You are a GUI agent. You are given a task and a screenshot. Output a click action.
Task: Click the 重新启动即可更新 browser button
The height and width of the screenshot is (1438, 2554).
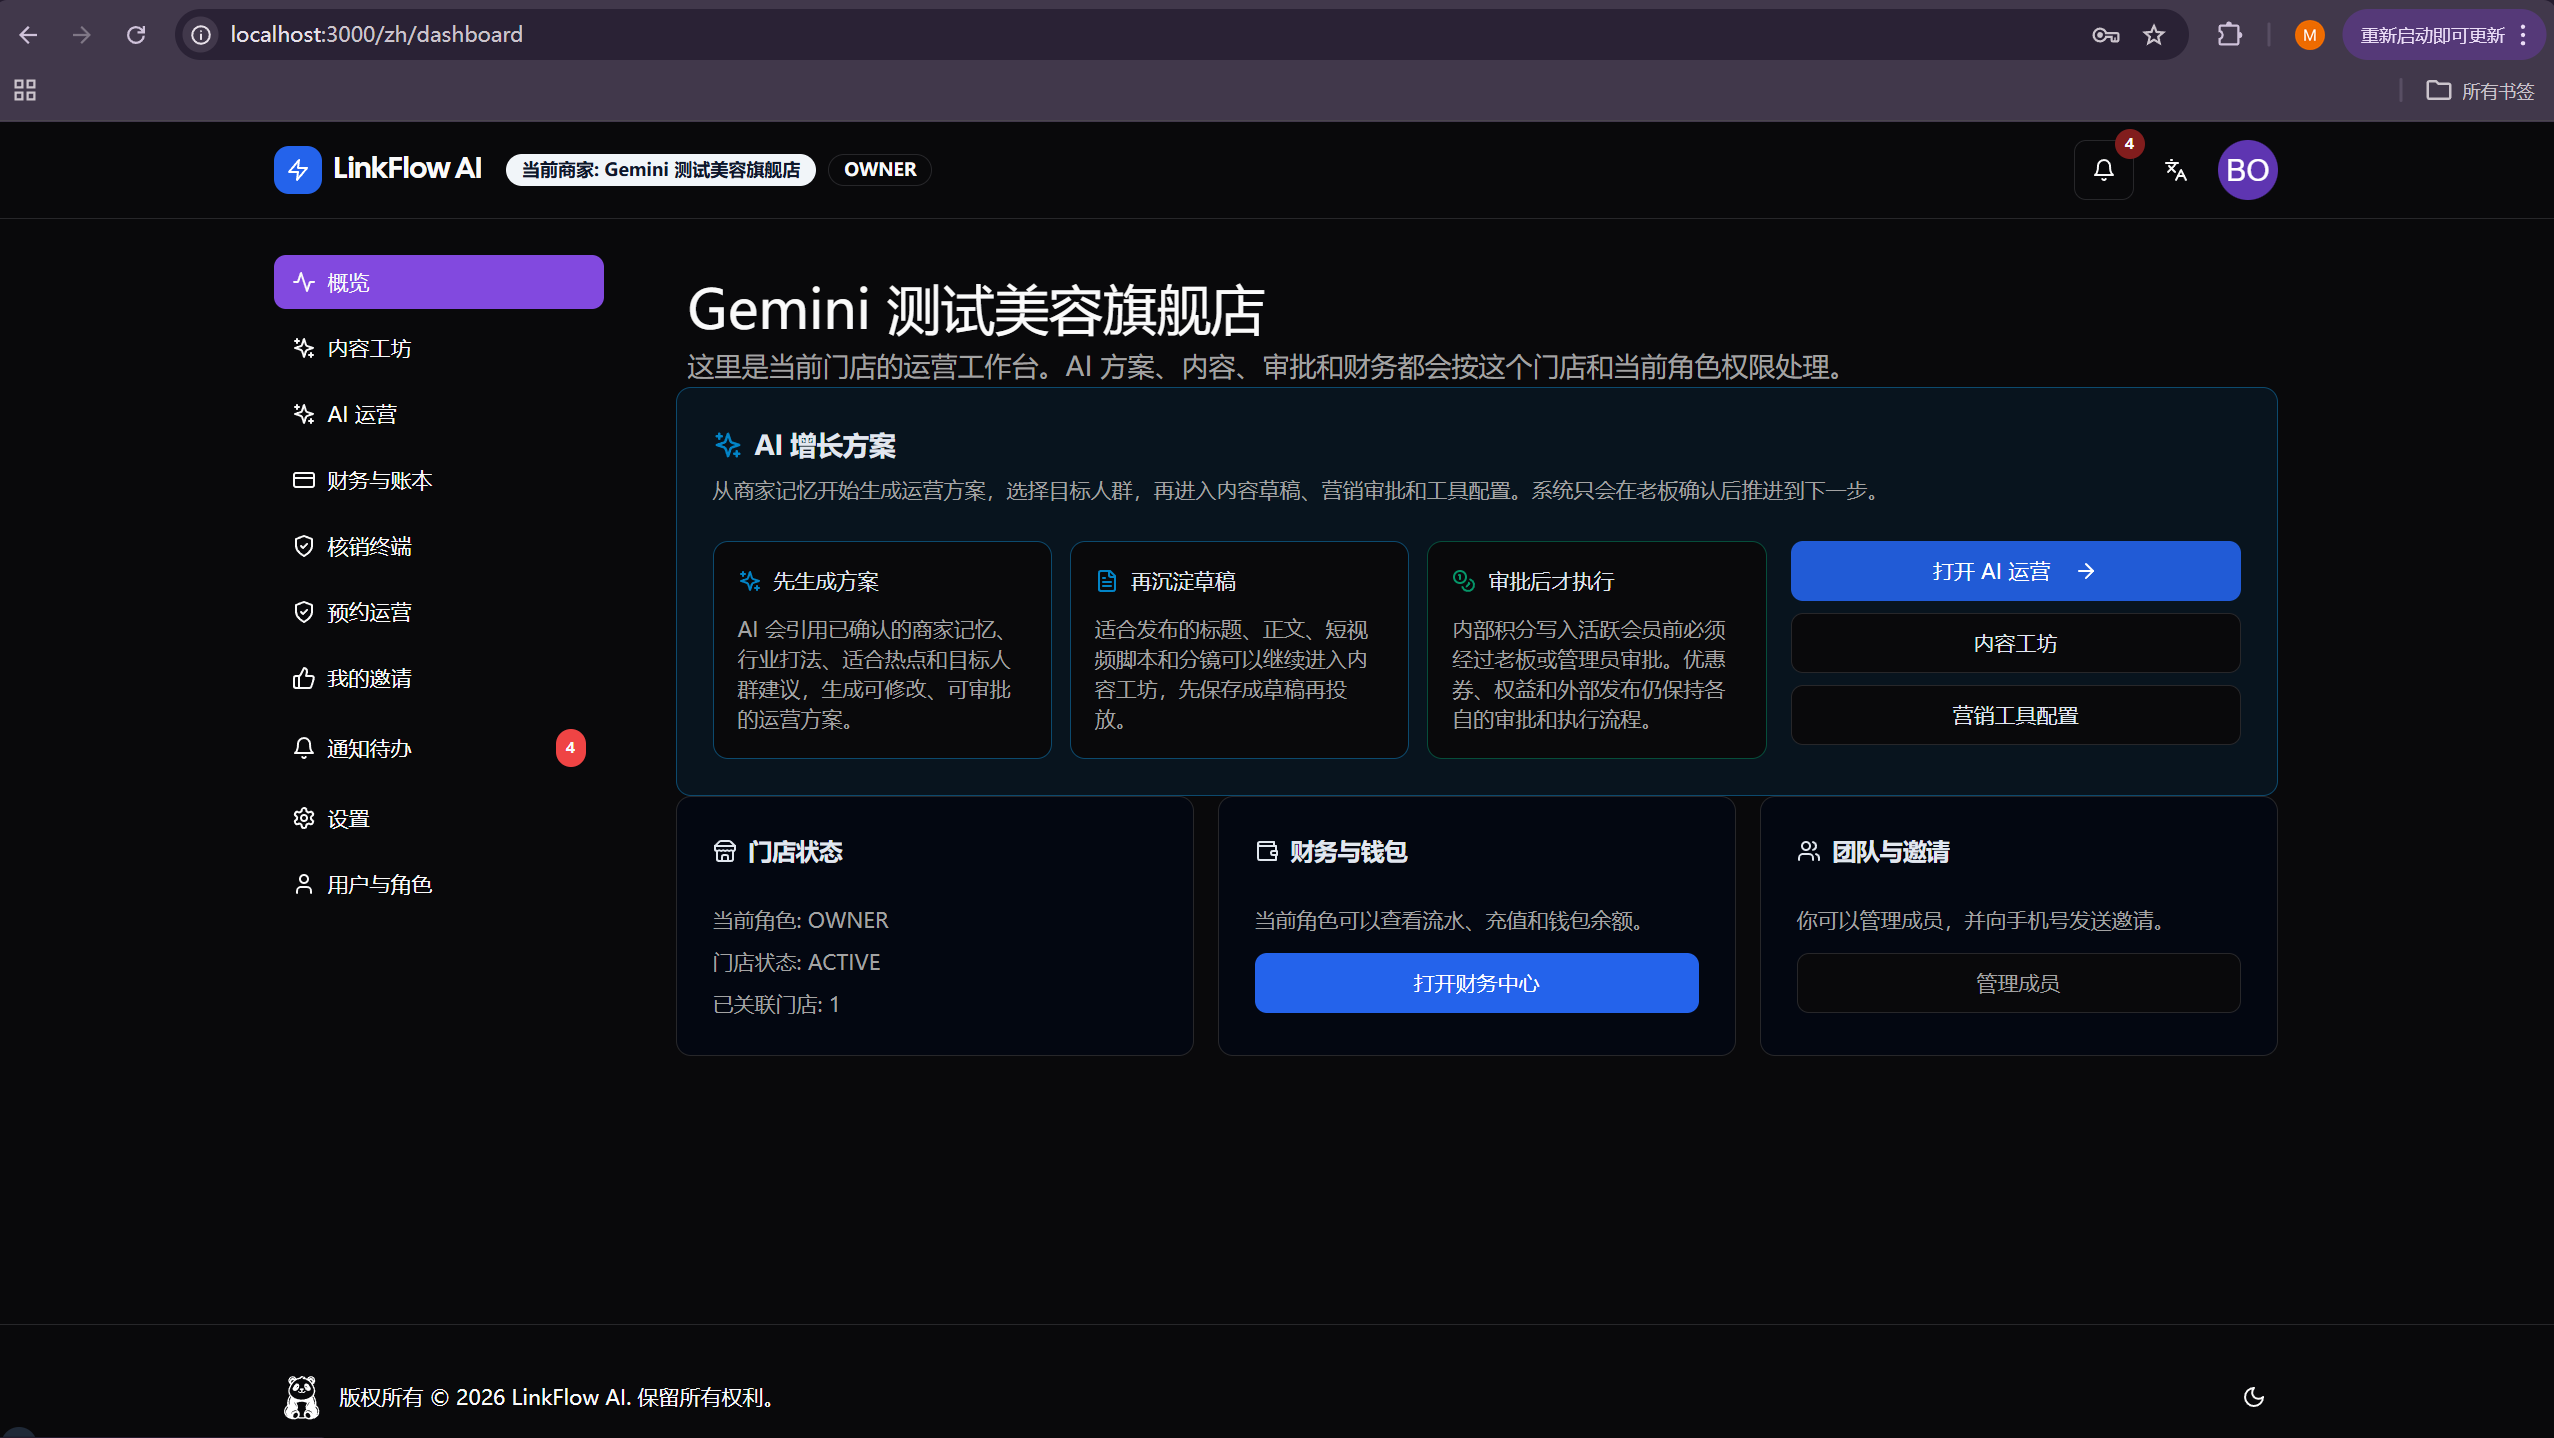(2442, 35)
